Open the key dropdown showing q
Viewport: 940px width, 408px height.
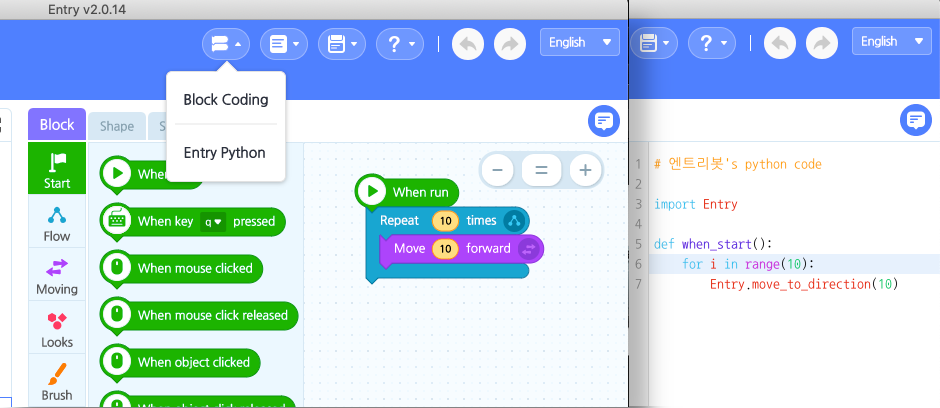pos(213,222)
